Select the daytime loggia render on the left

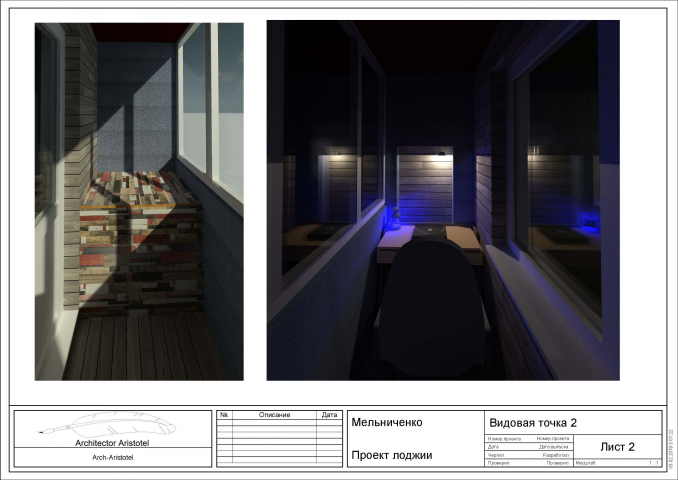point(139,202)
